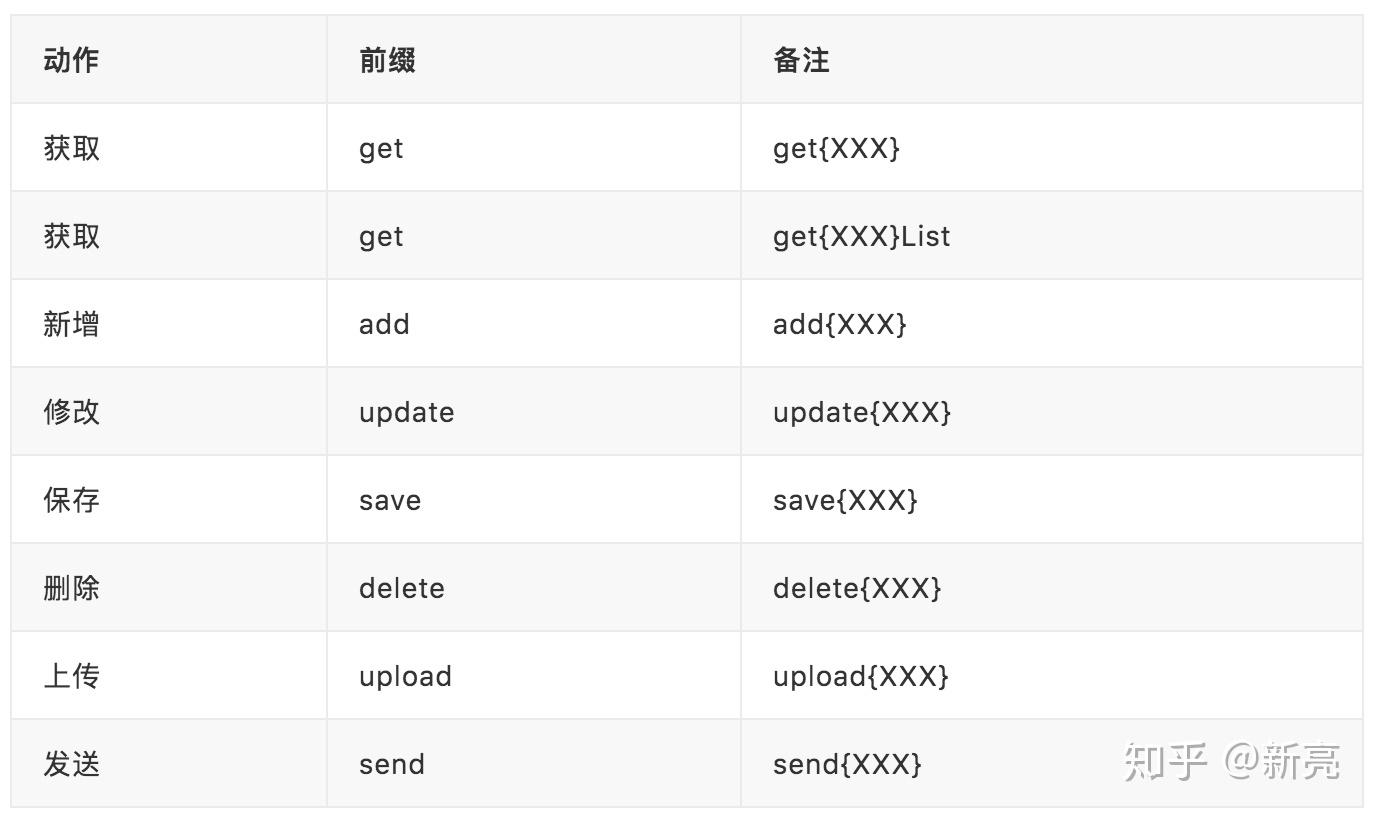This screenshot has width=1376, height=818.
Task: Select the get{XXX}List cell
Action: pos(1051,236)
